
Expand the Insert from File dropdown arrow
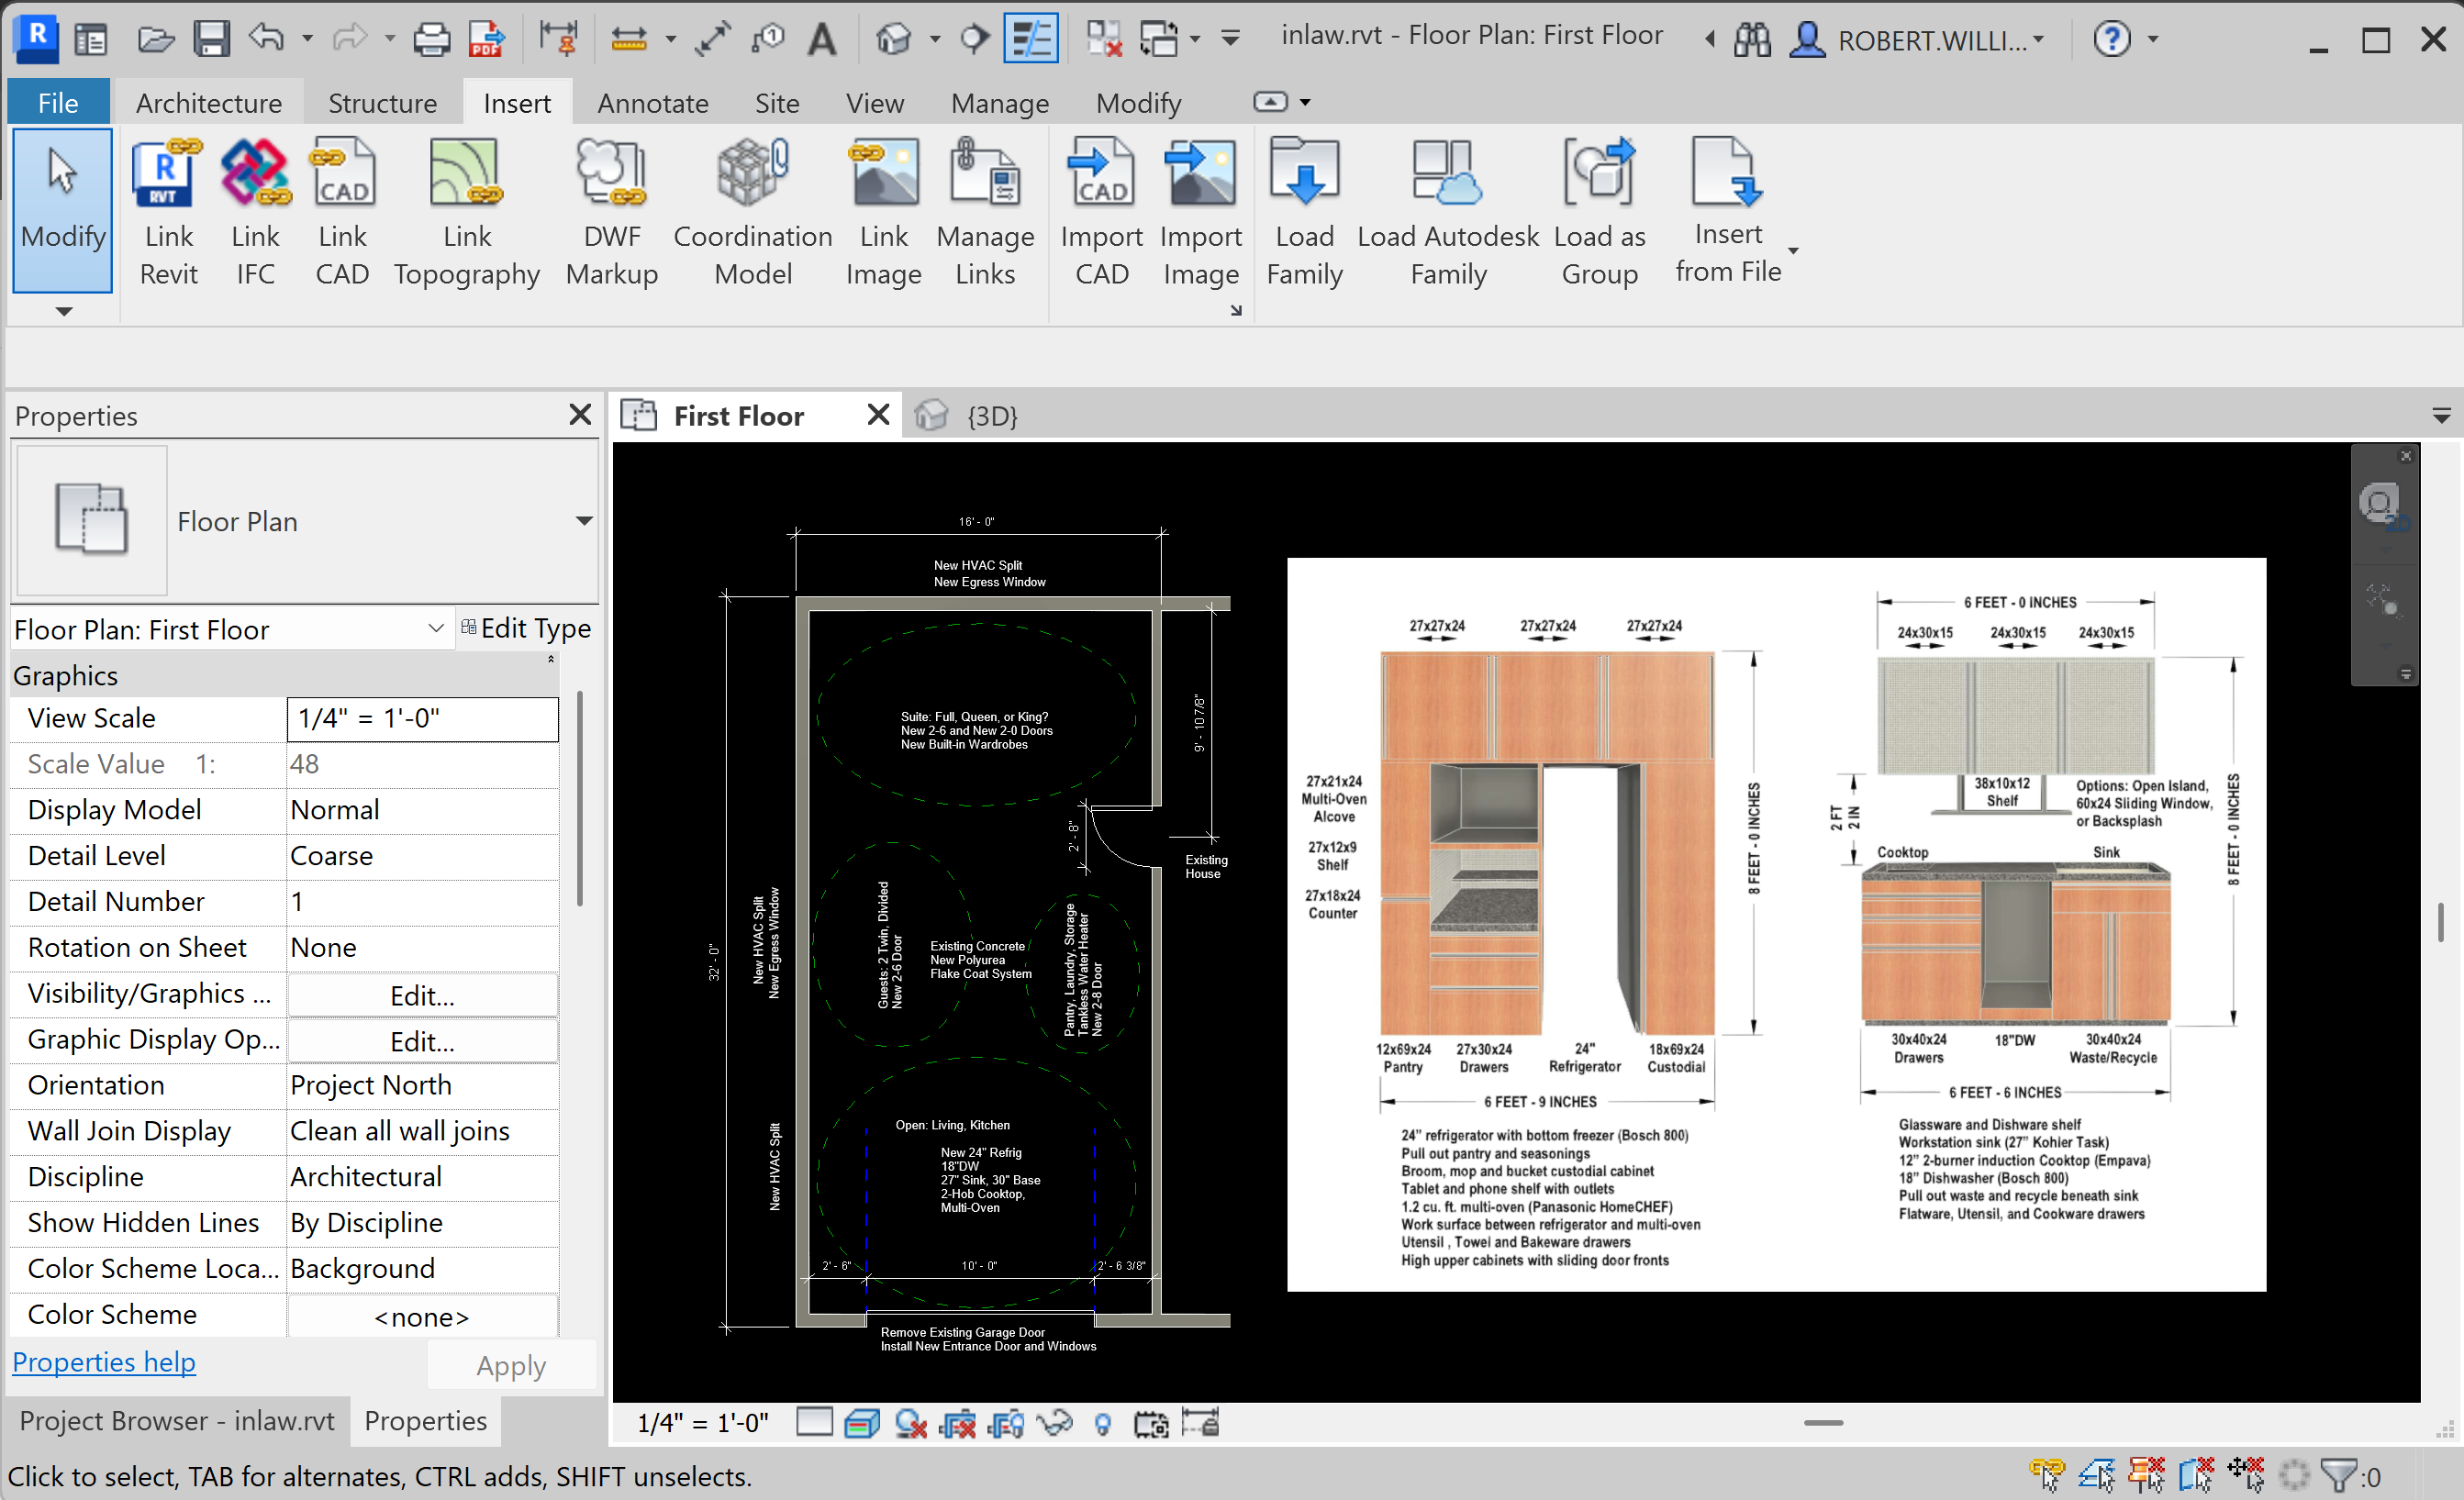[x=1793, y=251]
